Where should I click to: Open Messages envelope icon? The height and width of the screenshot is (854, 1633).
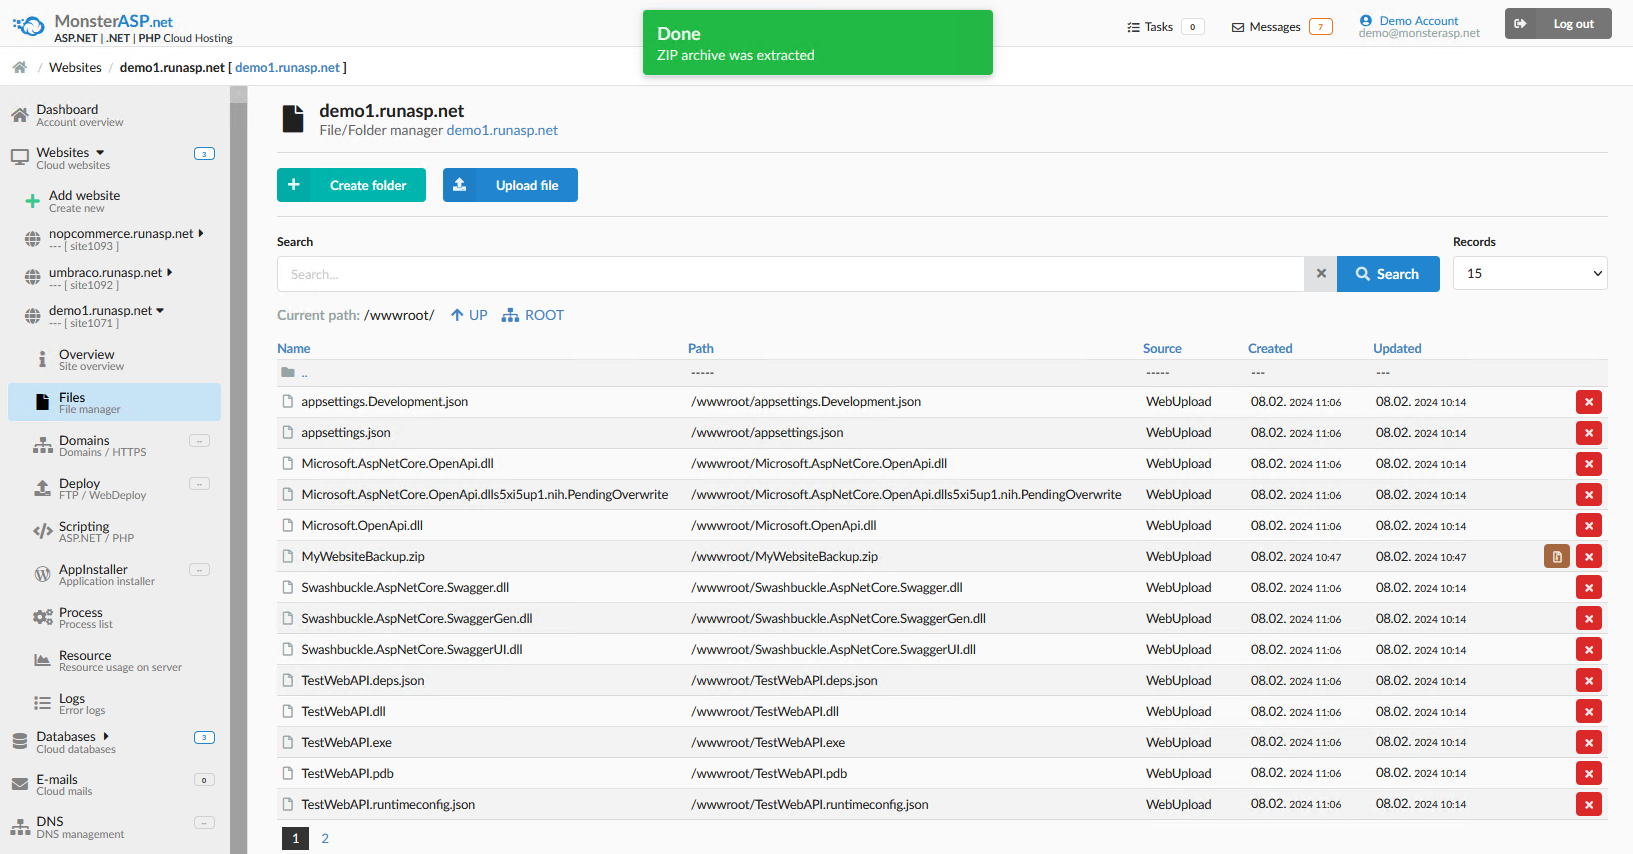(1238, 27)
